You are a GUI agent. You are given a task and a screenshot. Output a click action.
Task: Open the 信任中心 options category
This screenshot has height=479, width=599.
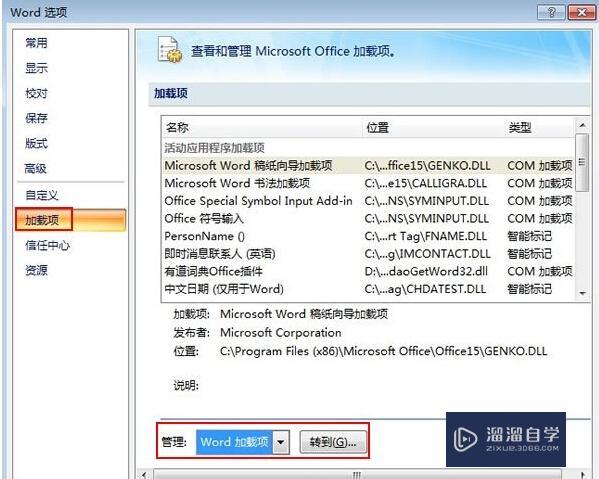point(47,245)
